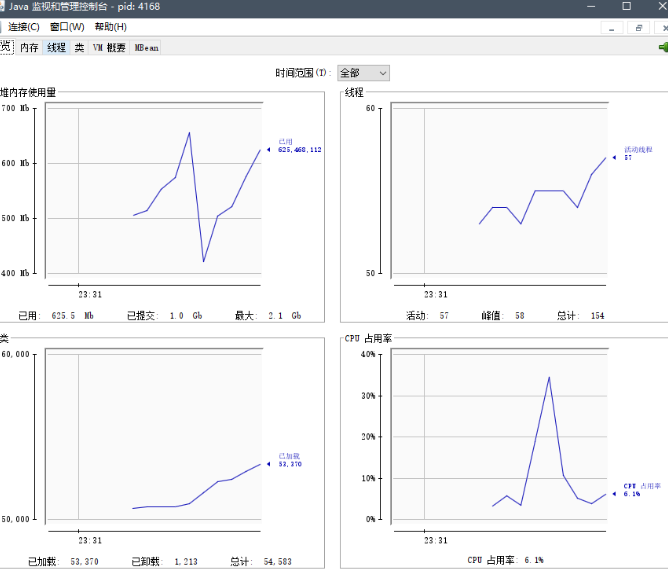668x570 pixels.
Task: Open the 帮助(H) menu
Action: tap(110, 27)
